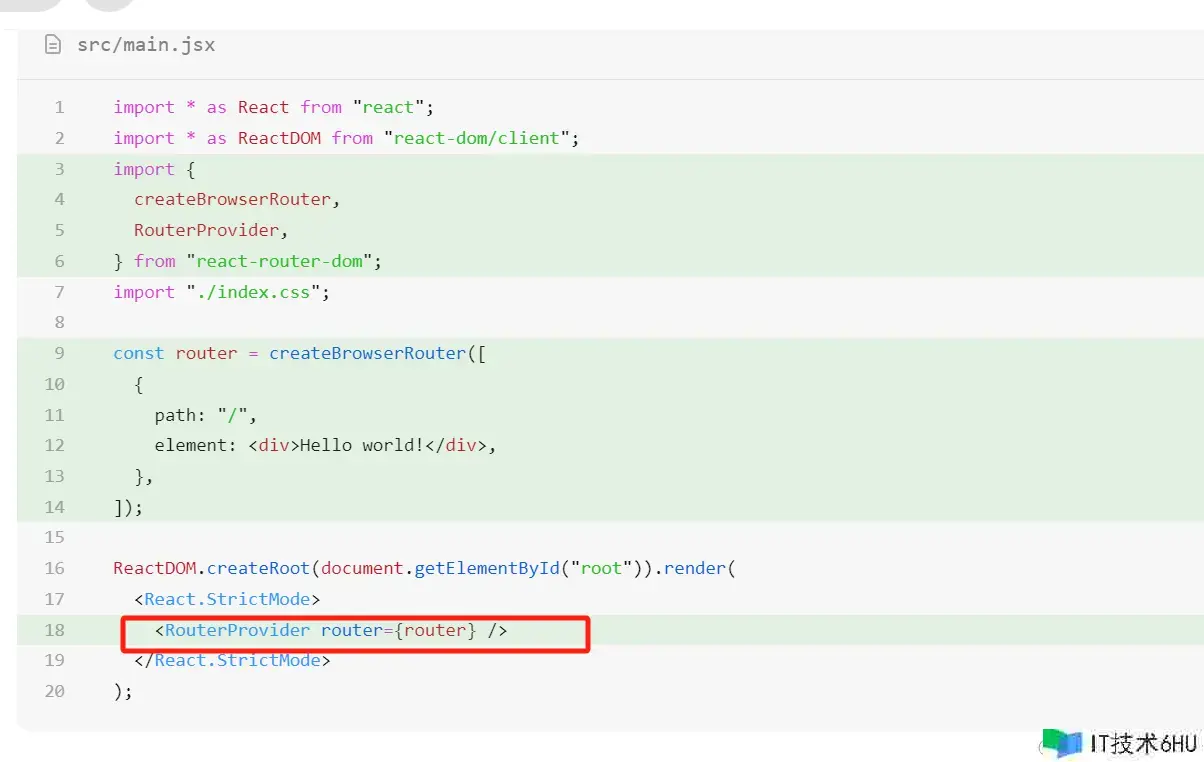Viewport: 1204px width, 762px height.
Task: Click getElementById on line 16
Action: pyautogui.click(x=484, y=568)
